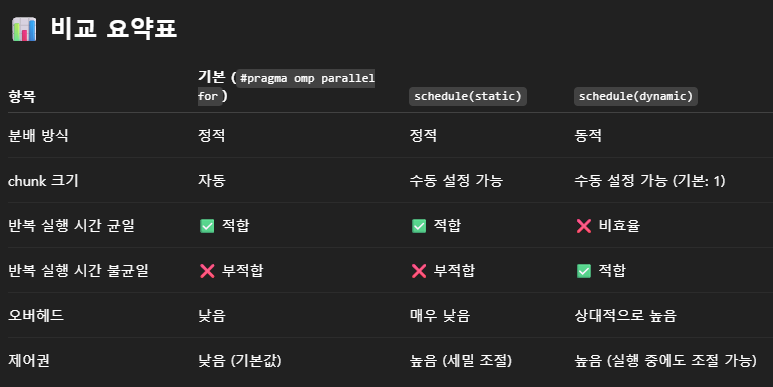This screenshot has height=387, width=773.
Task: Click green check icon in 기본 column 균일 row
Action: click(x=207, y=226)
